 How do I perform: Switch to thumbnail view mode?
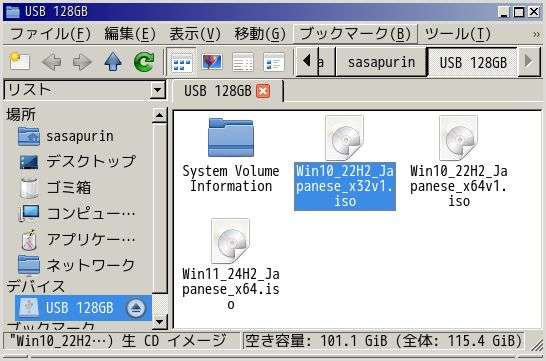(x=212, y=63)
